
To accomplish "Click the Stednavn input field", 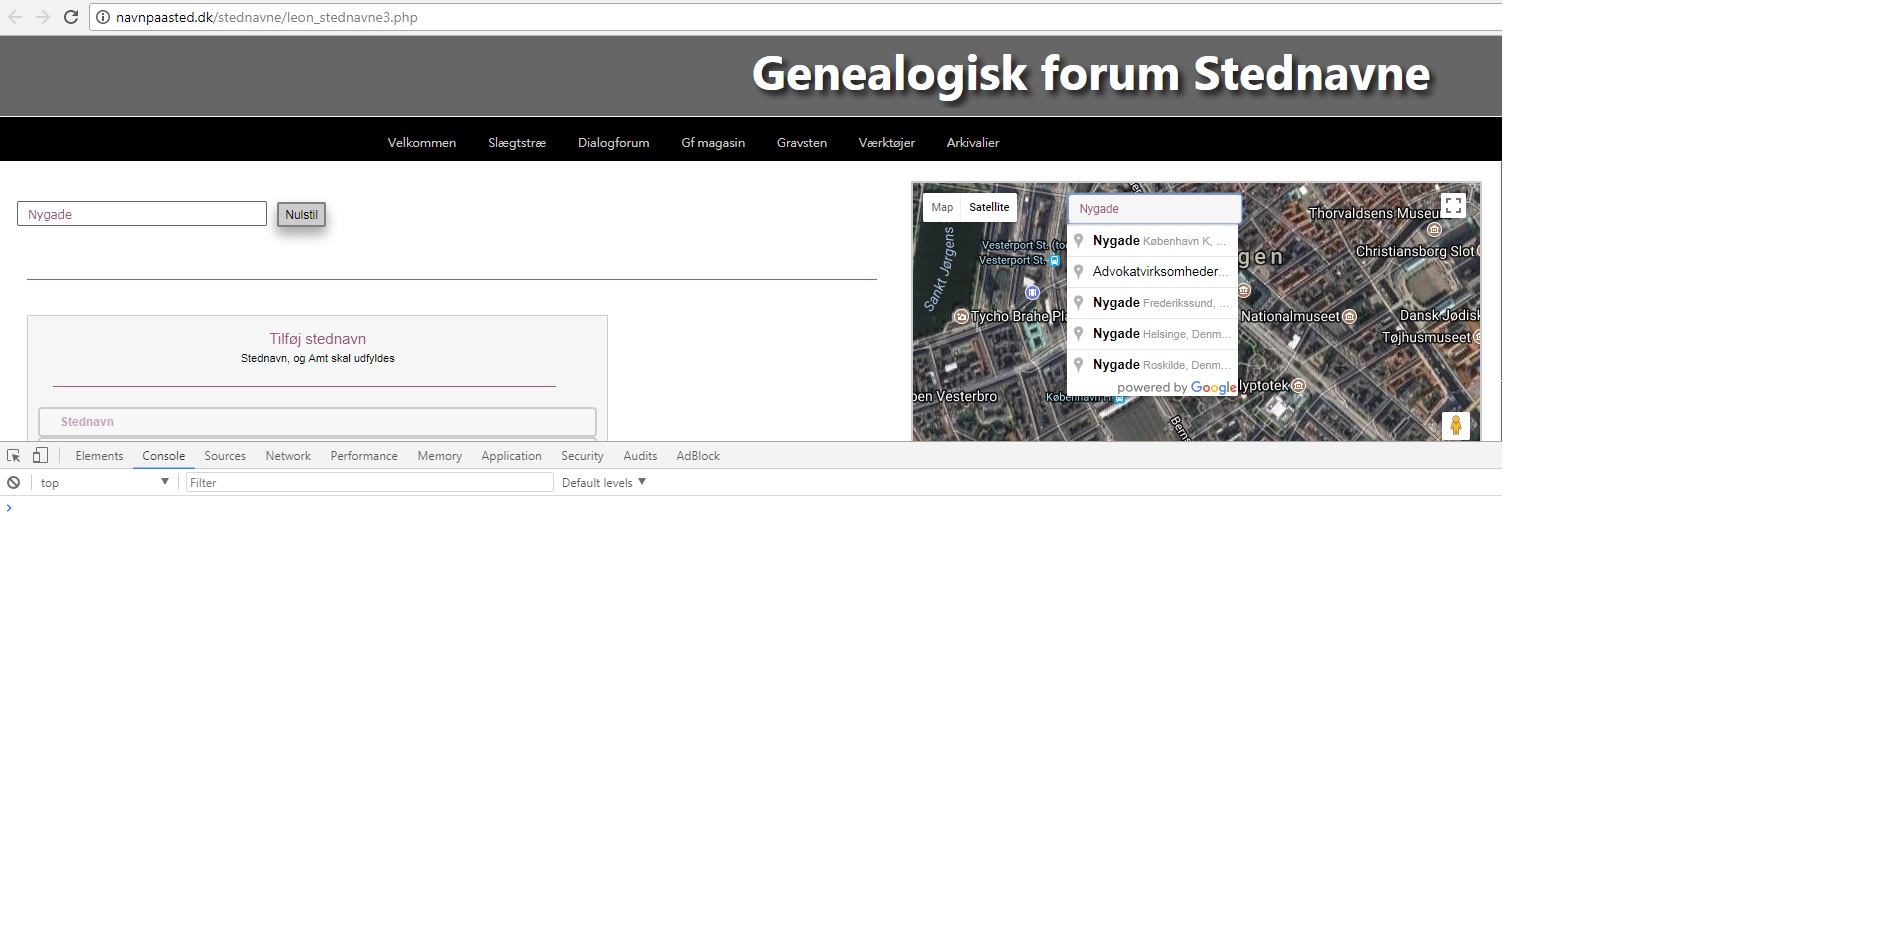I will (317, 422).
